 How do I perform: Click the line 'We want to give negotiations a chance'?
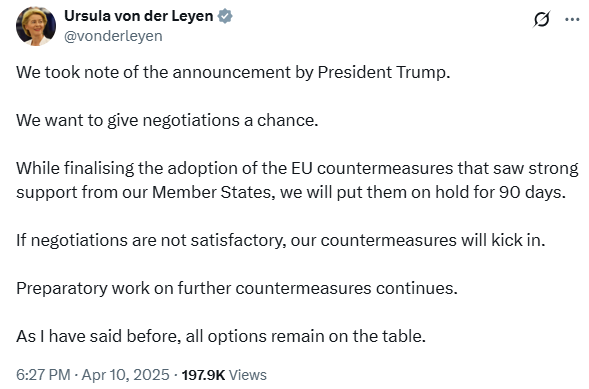(167, 121)
